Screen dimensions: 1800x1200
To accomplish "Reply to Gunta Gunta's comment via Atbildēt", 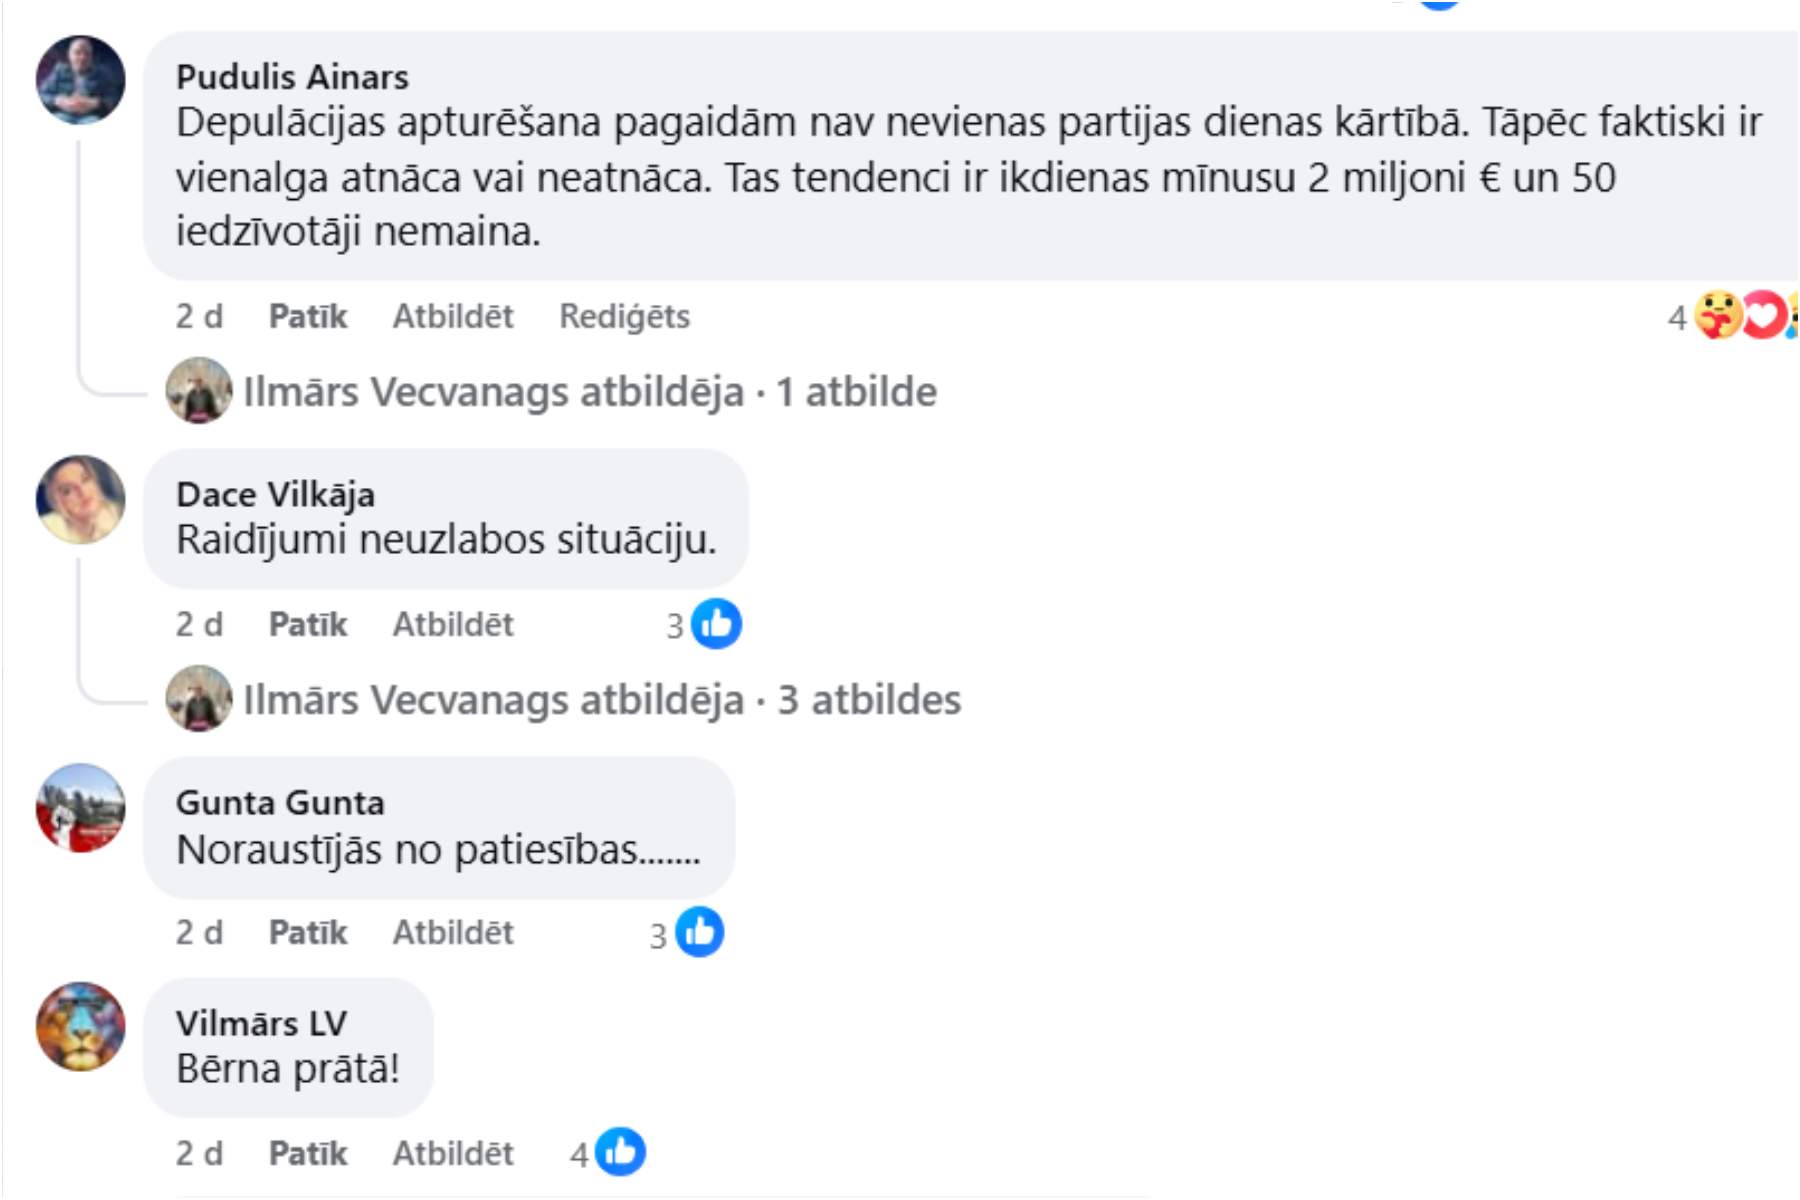I will pyautogui.click(x=452, y=932).
